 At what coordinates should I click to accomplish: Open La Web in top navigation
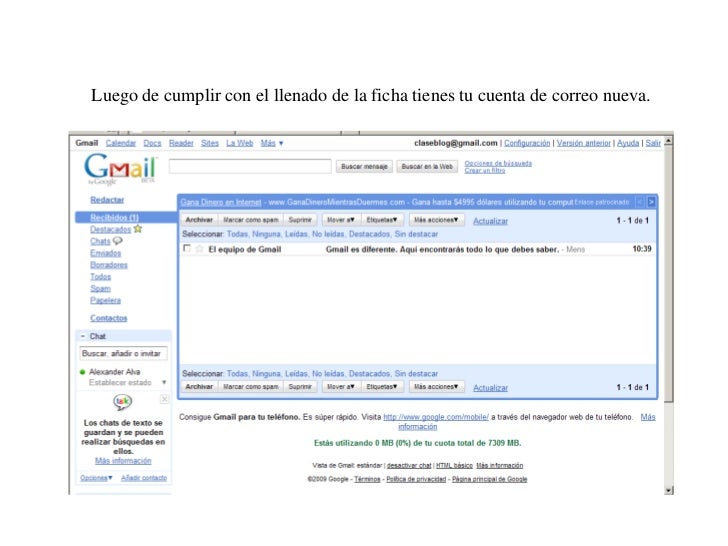[240, 143]
